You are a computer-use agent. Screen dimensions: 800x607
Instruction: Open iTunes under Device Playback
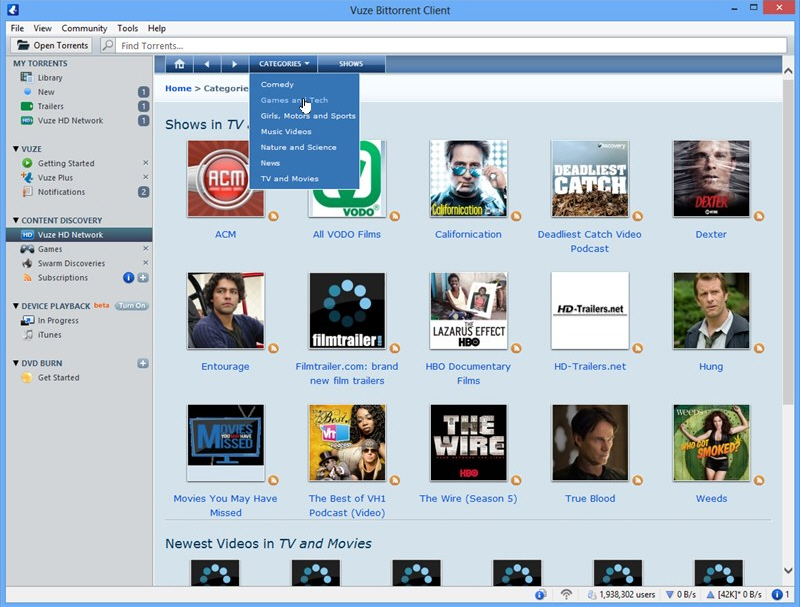[49, 335]
